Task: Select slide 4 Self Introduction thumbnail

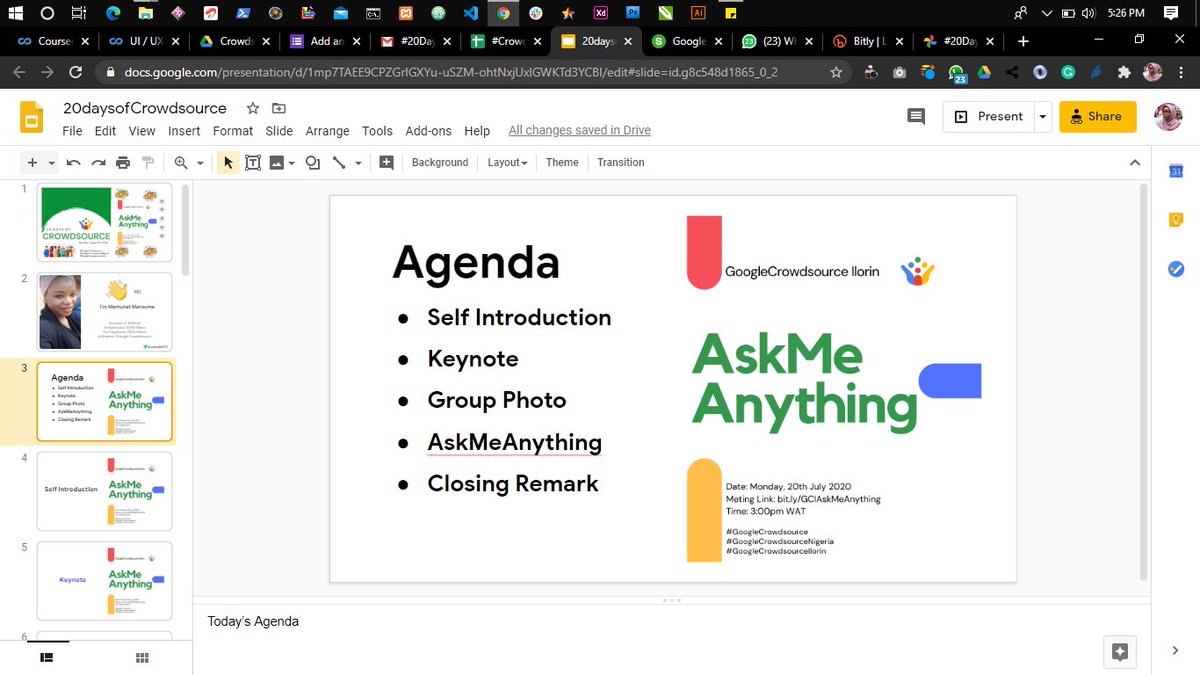Action: 105,491
